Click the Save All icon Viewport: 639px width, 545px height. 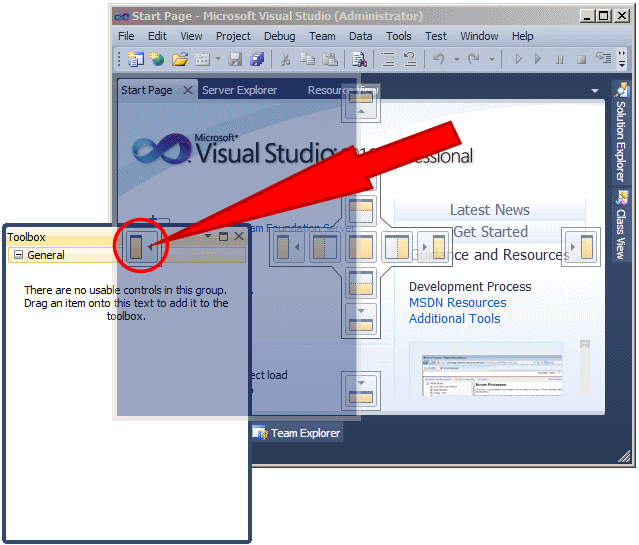(257, 59)
